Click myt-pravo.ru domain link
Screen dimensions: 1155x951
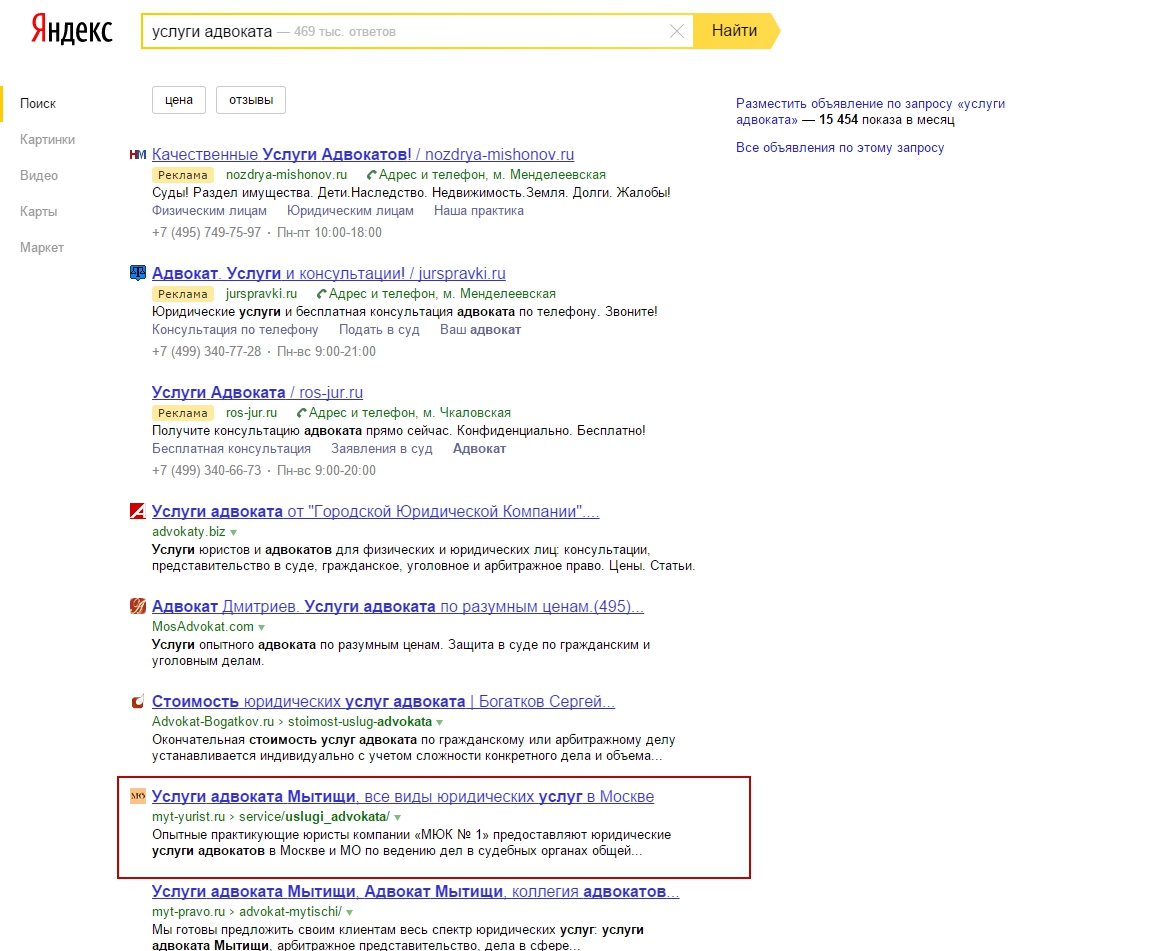pos(189,912)
